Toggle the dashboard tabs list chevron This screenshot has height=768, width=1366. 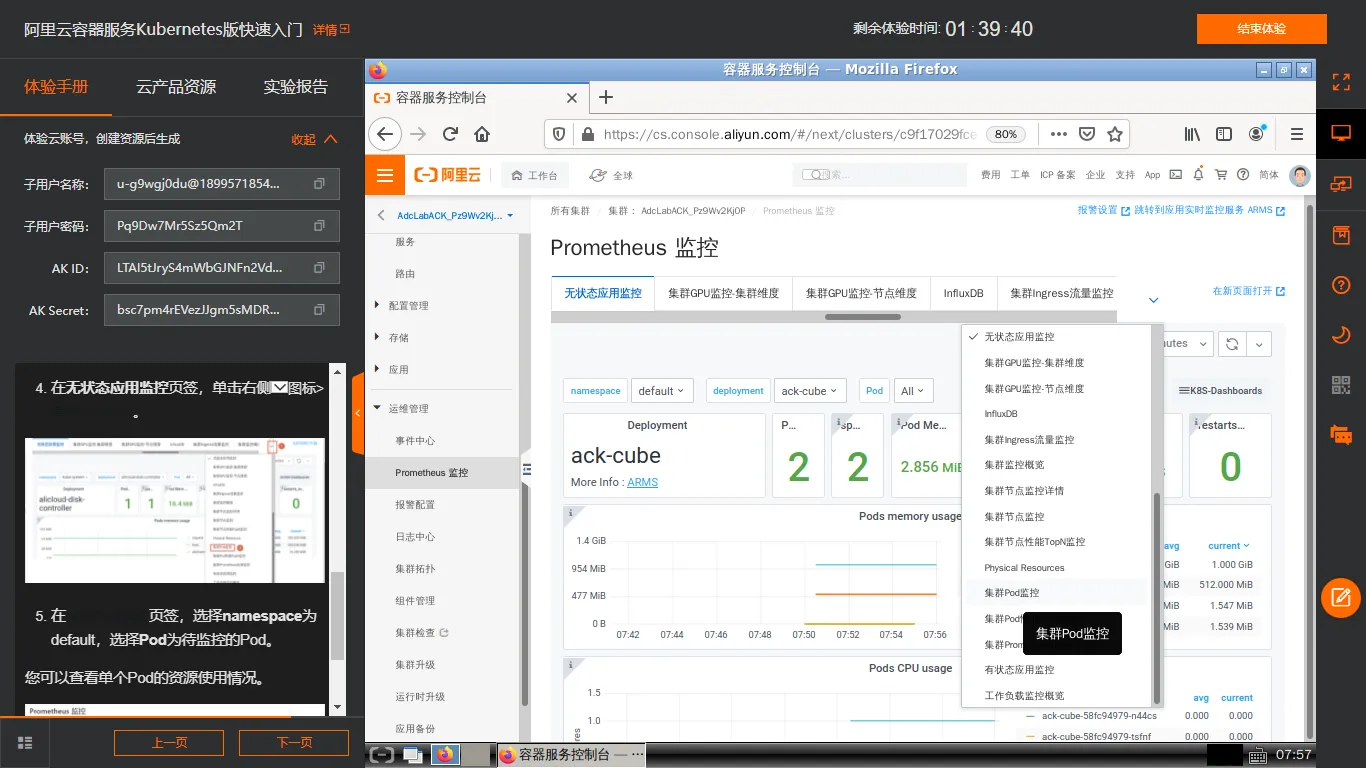pyautogui.click(x=1153, y=300)
